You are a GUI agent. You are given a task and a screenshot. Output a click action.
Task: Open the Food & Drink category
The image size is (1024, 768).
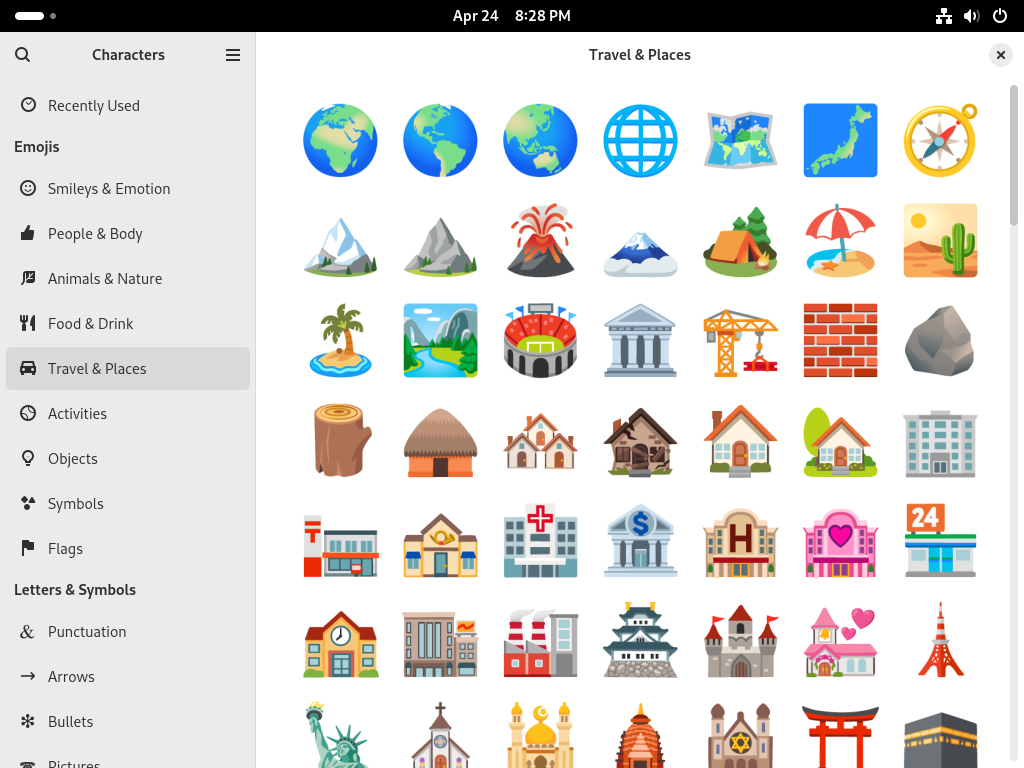click(128, 324)
